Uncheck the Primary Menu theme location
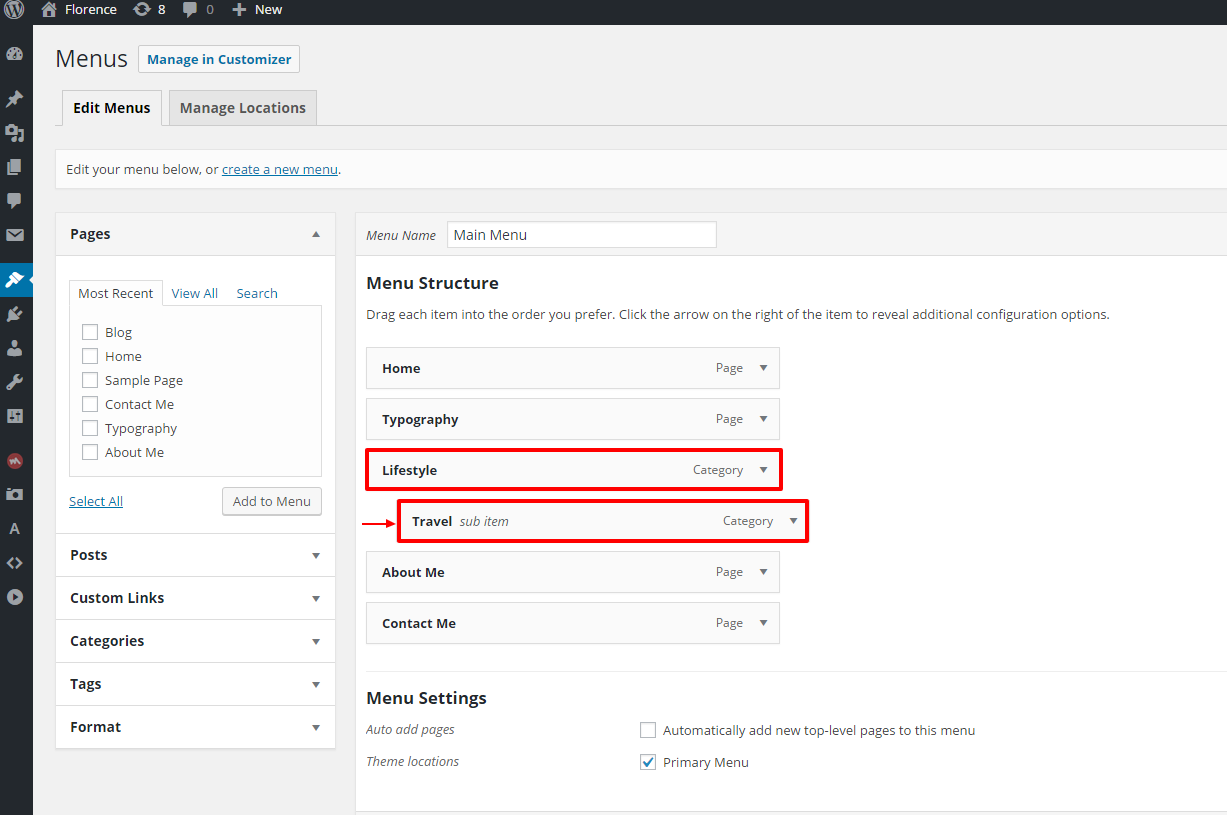1227x815 pixels. [x=648, y=762]
